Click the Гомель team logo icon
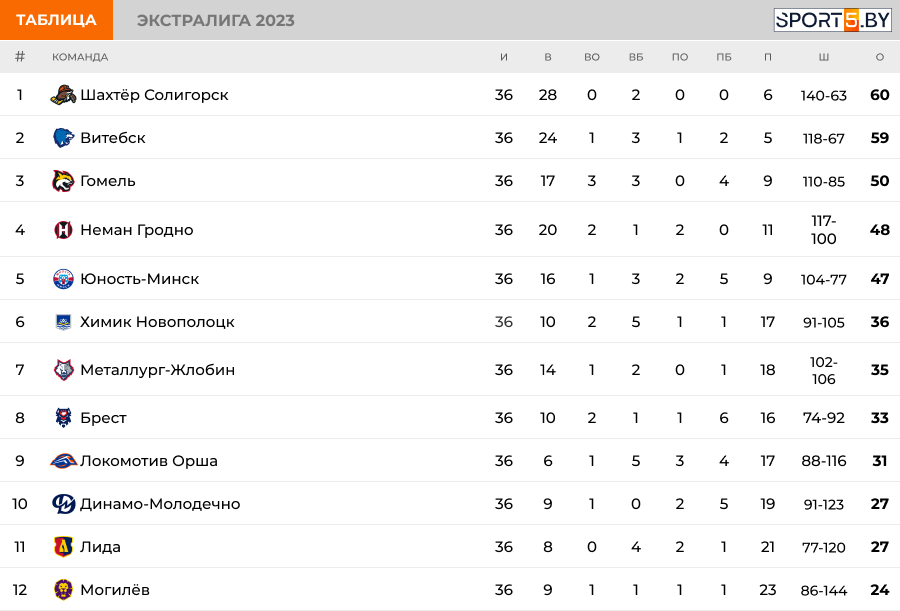This screenshot has width=900, height=611. (63, 181)
